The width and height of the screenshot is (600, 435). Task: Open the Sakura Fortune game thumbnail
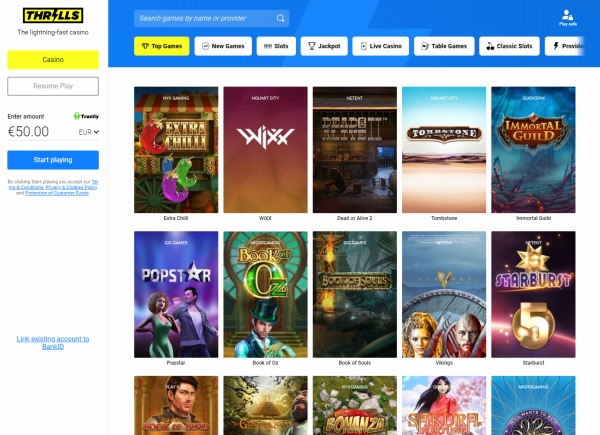click(x=444, y=406)
